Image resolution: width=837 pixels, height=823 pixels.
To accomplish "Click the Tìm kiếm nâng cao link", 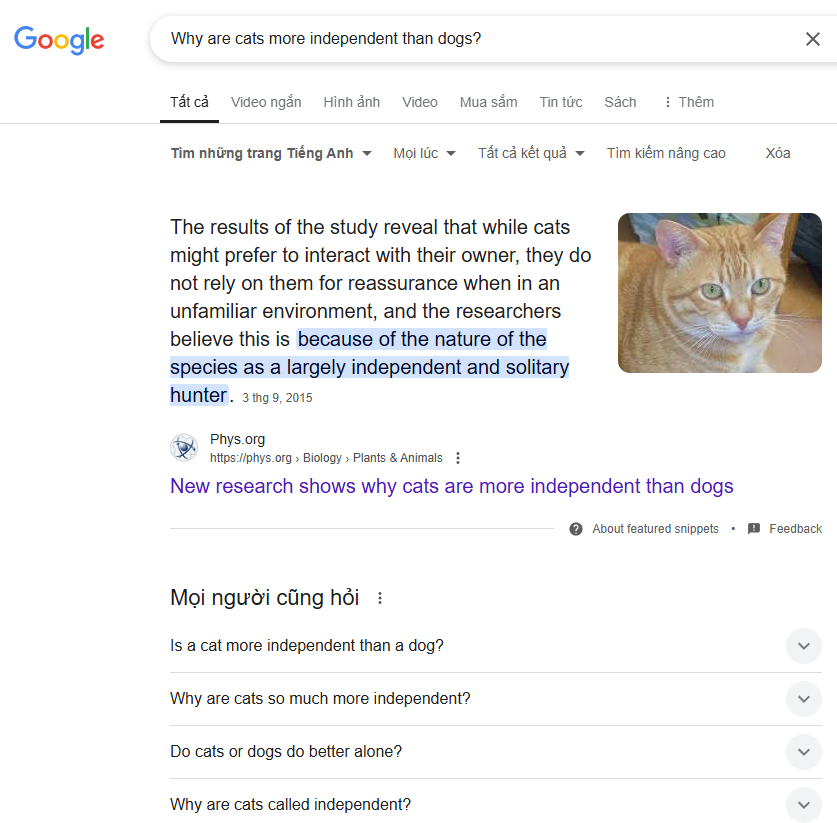I will 666,153.
